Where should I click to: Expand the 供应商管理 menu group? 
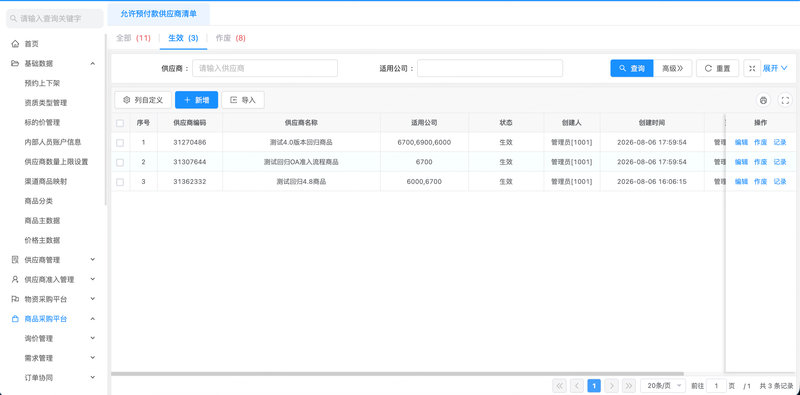93,260
